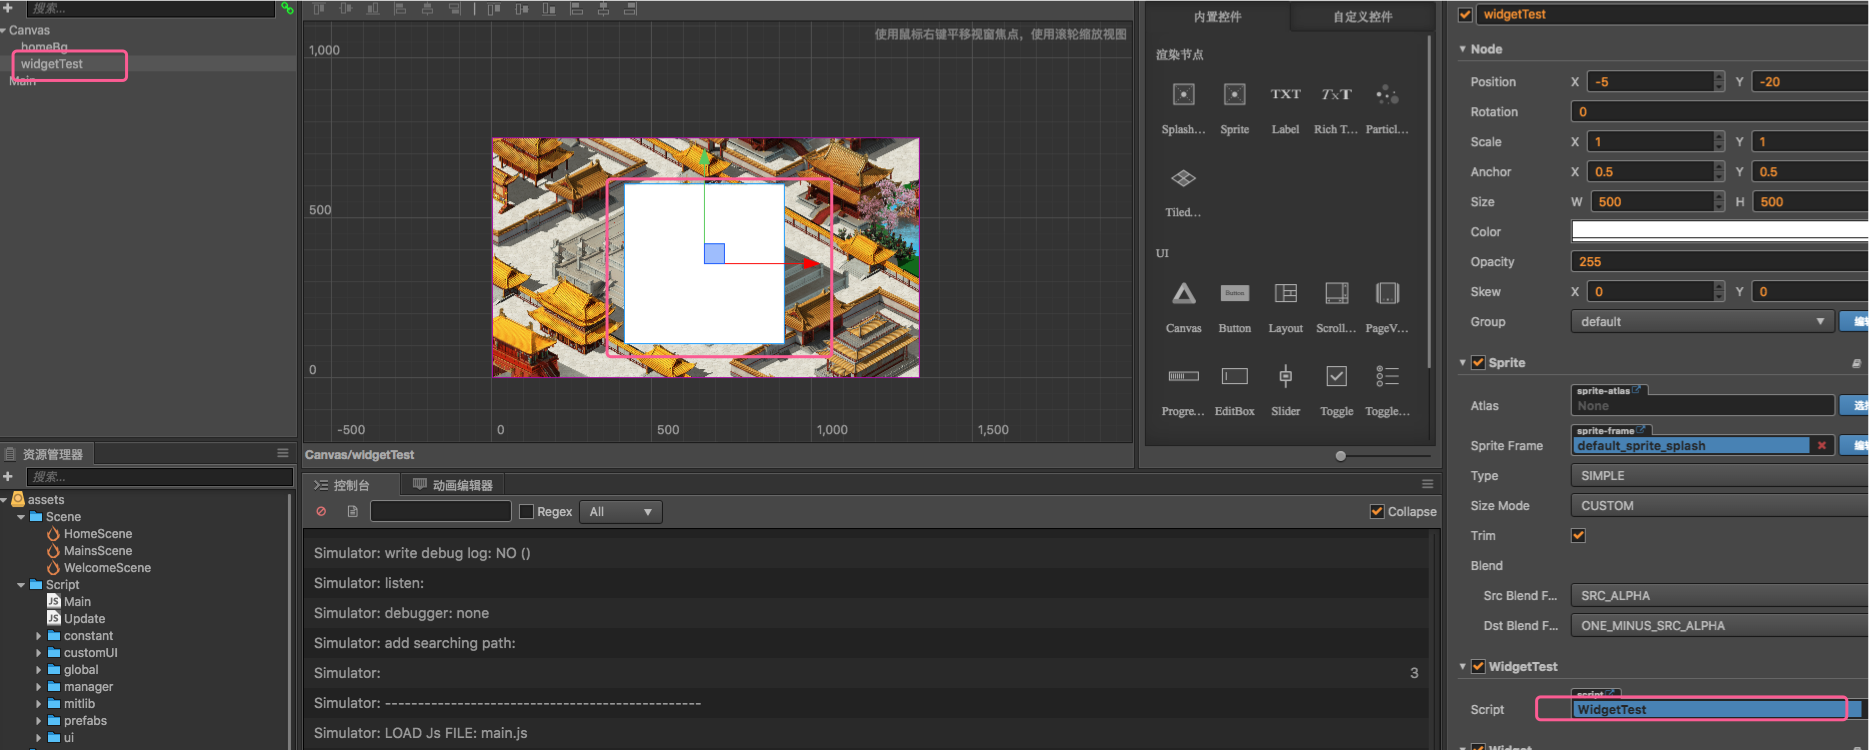Viewport: 1869px width, 750px height.
Task: Open the console log level dropdown
Action: (x=620, y=512)
